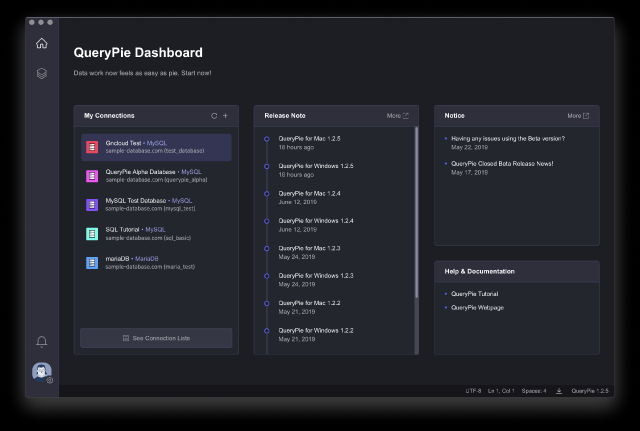Open QueryPie for Mac 1.2.3 release note
This screenshot has width=640, height=431.
pos(309,248)
